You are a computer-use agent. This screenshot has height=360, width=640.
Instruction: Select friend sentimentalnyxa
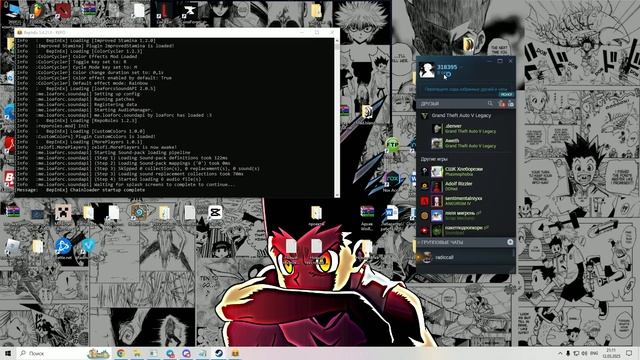tap(466, 201)
